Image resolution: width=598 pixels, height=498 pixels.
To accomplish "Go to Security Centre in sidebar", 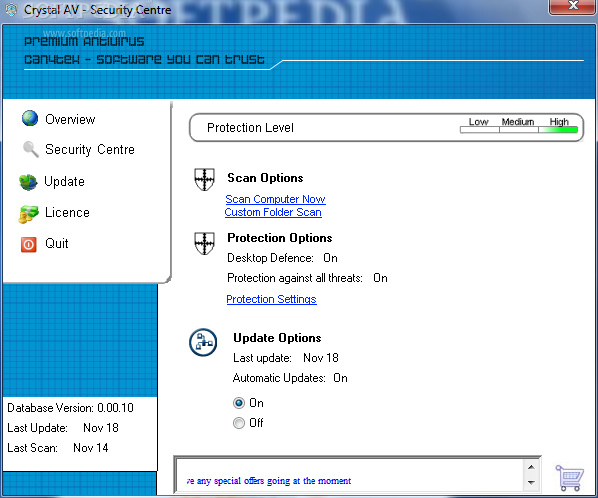I will click(90, 149).
